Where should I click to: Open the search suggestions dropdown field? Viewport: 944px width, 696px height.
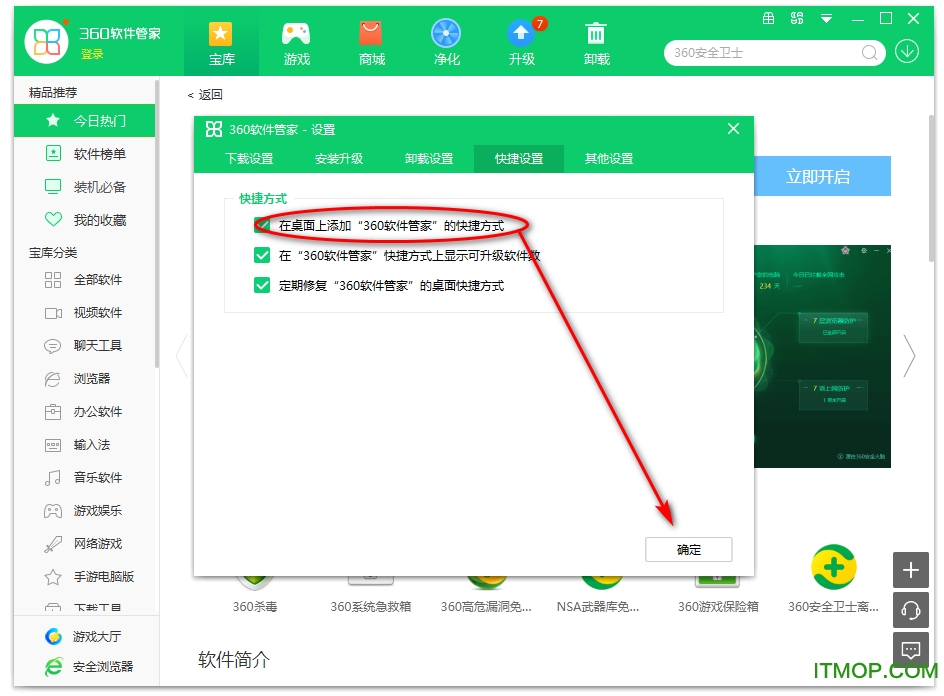775,51
